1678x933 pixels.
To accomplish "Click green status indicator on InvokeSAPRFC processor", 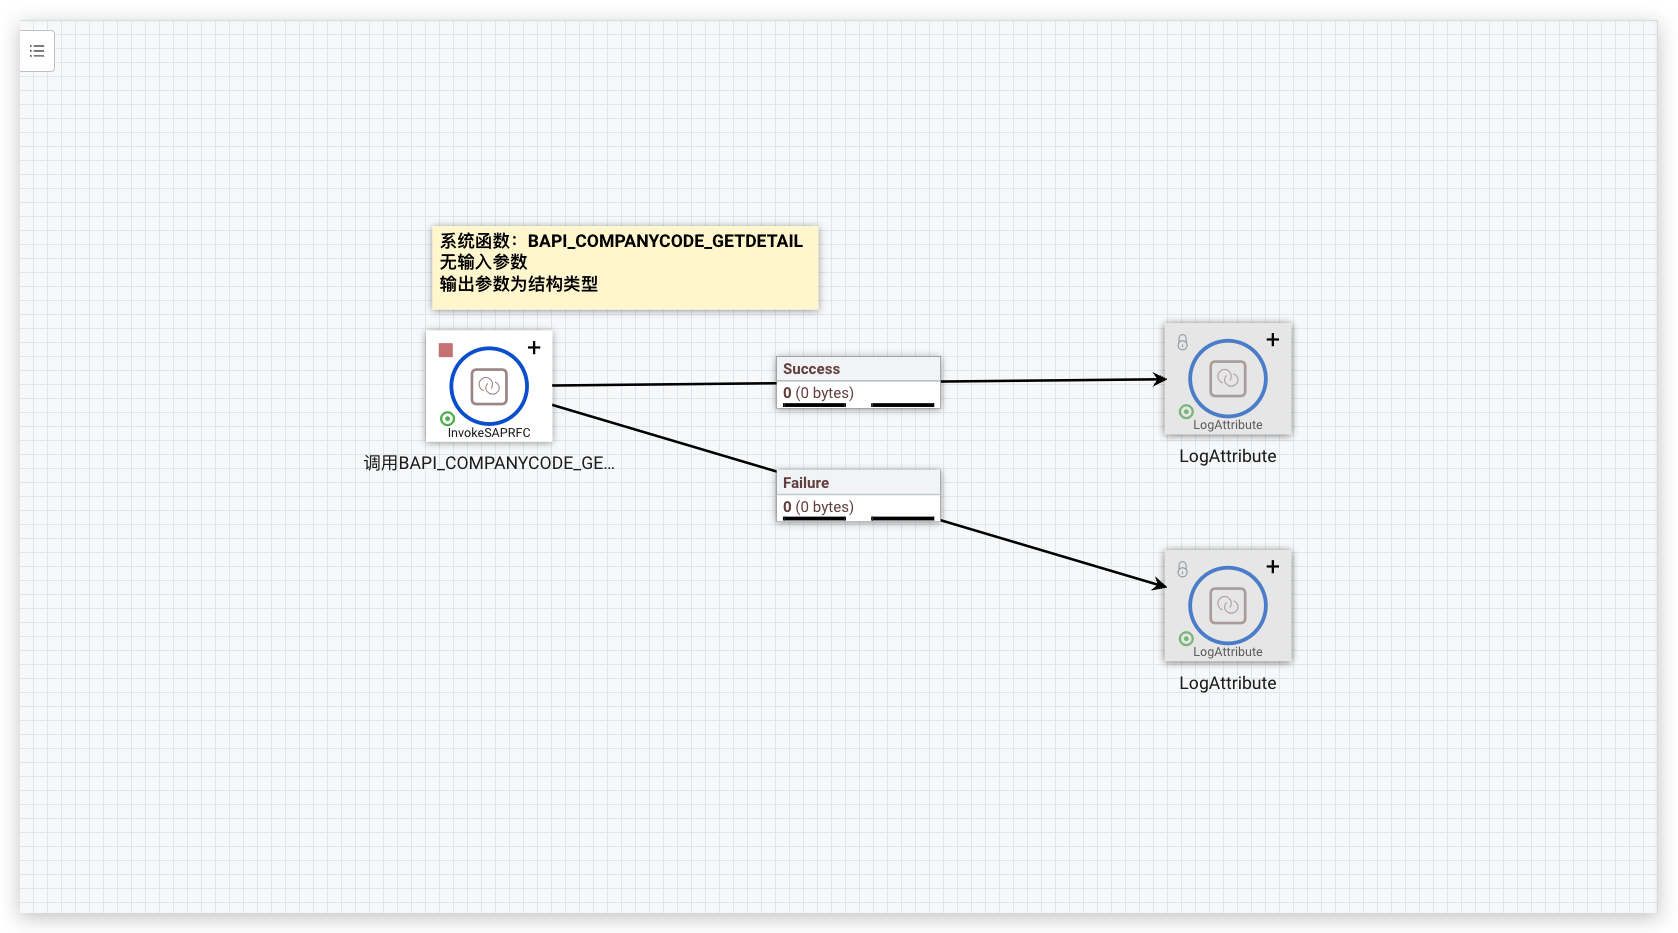I will point(447,418).
